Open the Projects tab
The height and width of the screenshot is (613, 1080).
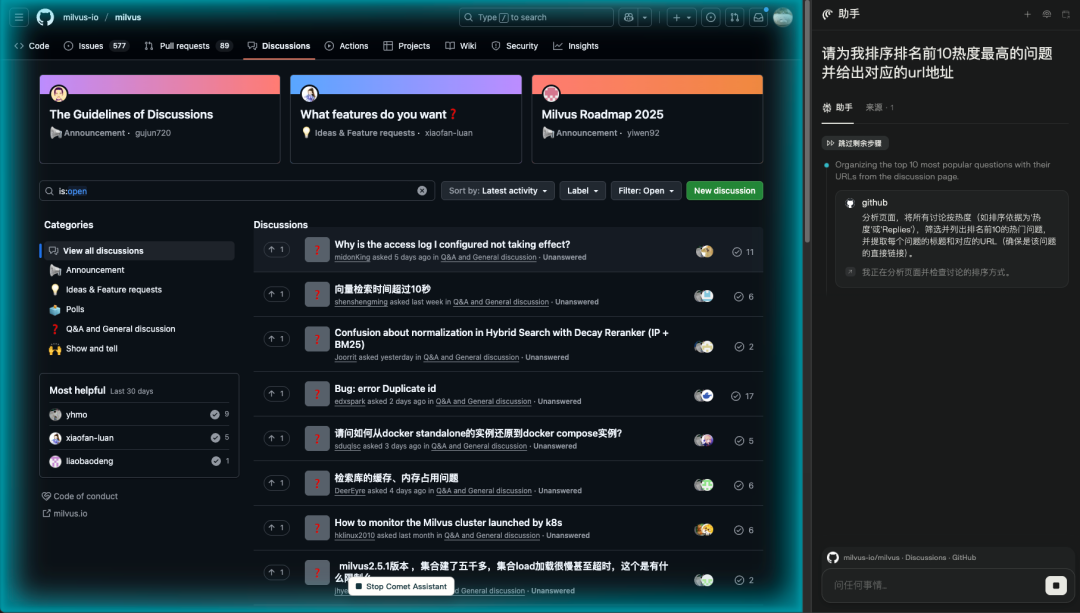click(x=406, y=46)
